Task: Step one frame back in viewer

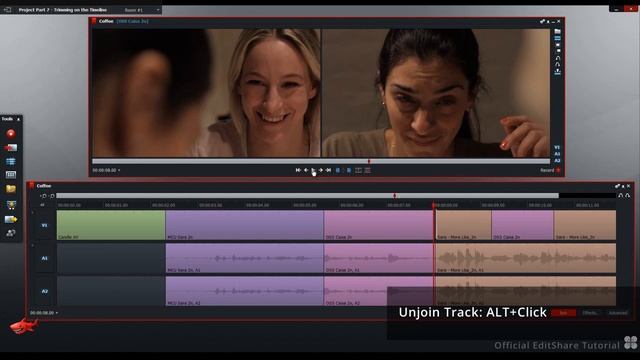Action: click(x=306, y=170)
